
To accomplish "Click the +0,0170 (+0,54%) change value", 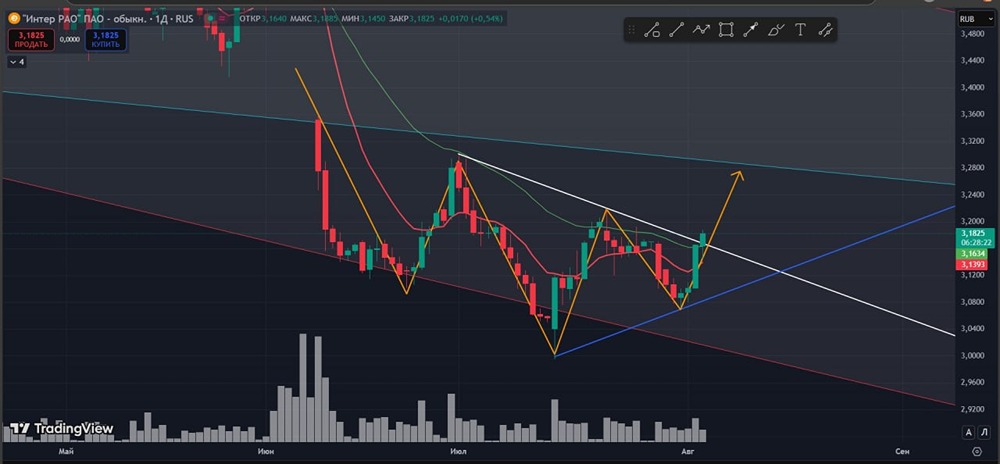I will pos(470,19).
